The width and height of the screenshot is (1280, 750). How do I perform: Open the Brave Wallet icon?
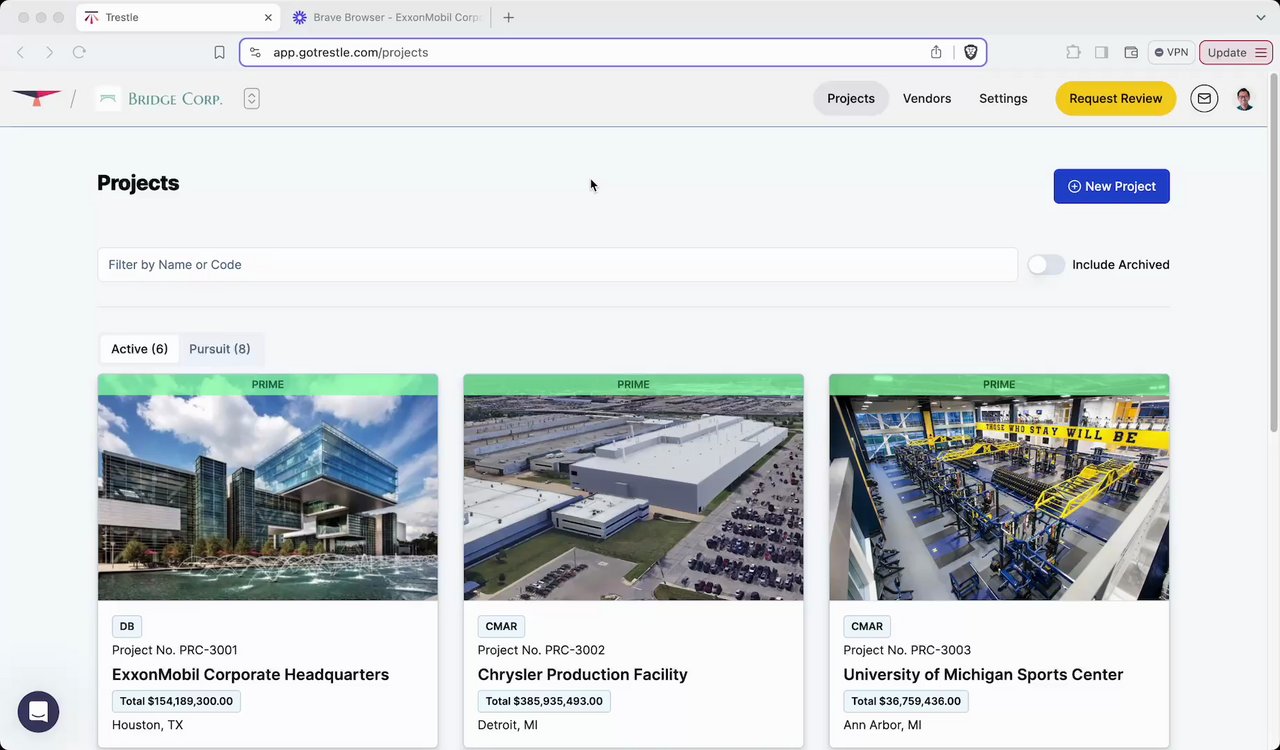click(x=1131, y=52)
